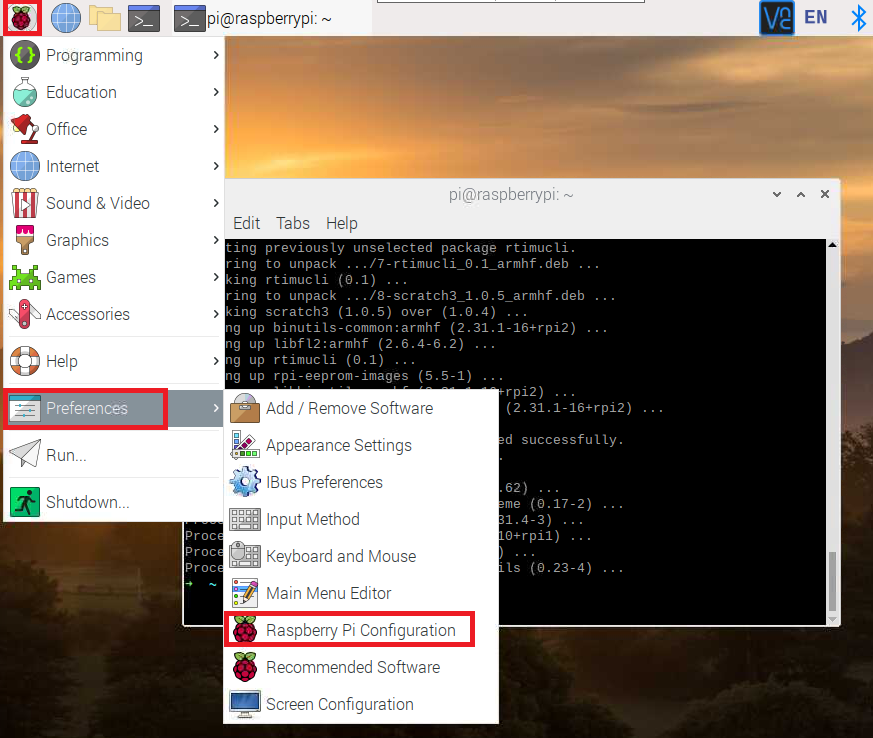873x738 pixels.
Task: Click the Help lifebuoy icon
Action: tap(25, 361)
